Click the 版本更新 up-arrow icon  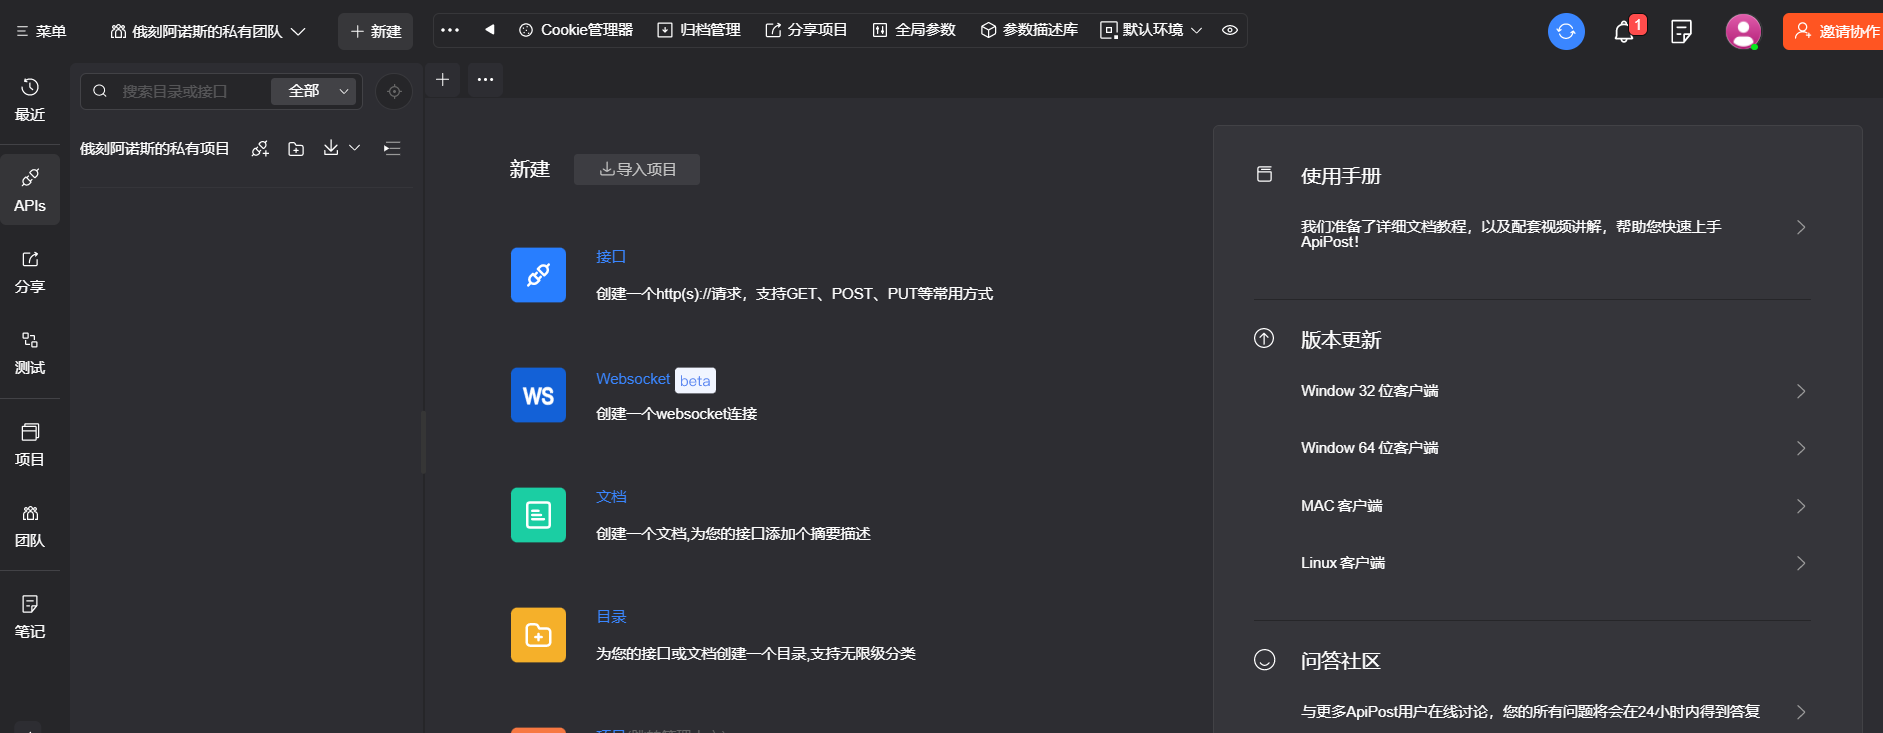click(x=1264, y=338)
